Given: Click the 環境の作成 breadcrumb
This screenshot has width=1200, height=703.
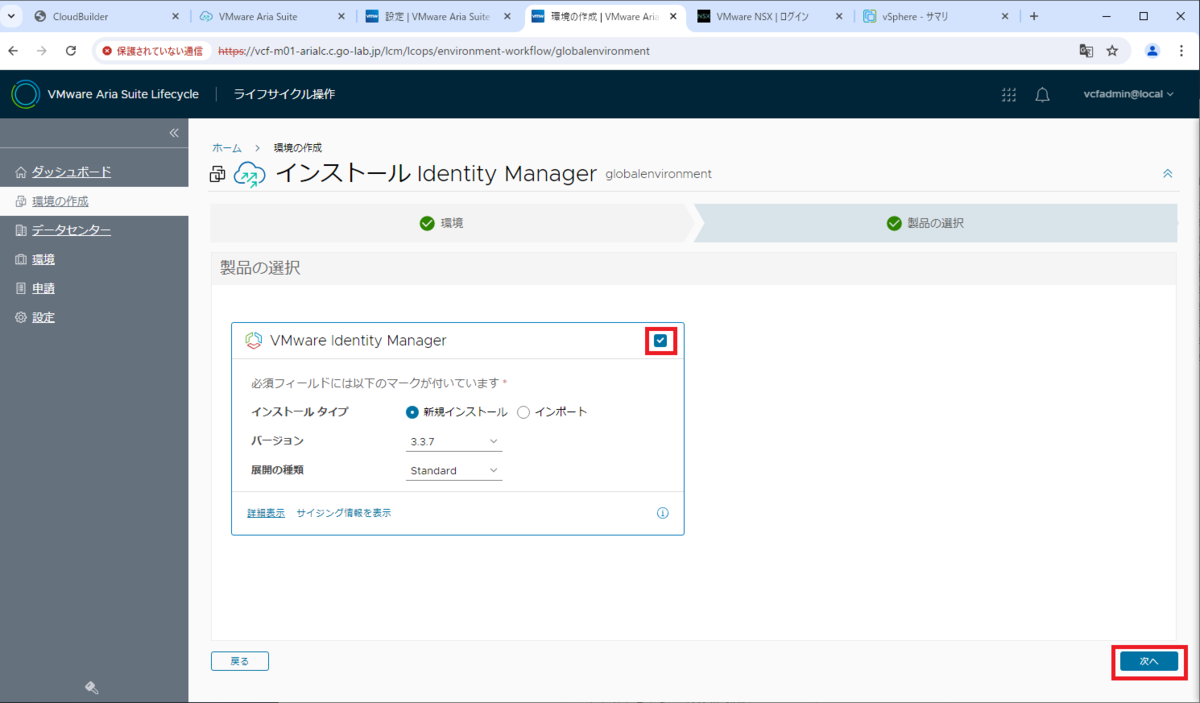Looking at the screenshot, I should [298, 147].
